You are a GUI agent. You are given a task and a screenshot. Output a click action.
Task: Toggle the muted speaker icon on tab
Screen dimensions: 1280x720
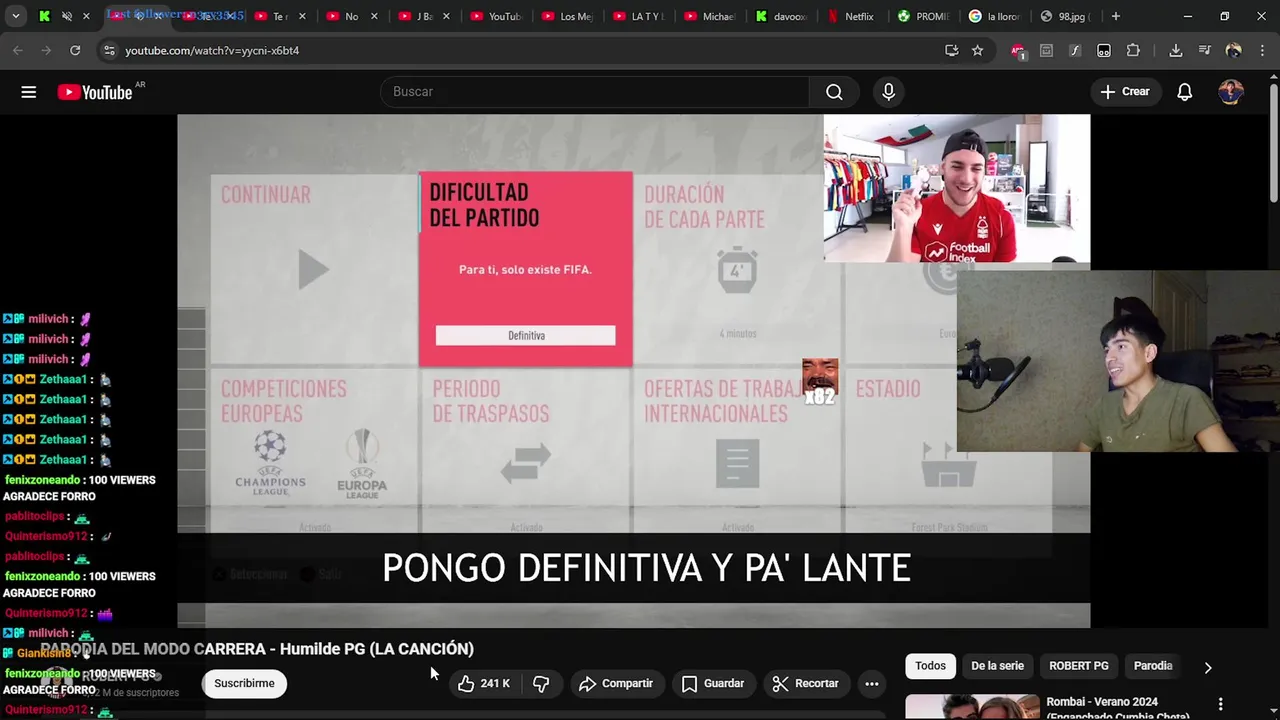tap(67, 16)
